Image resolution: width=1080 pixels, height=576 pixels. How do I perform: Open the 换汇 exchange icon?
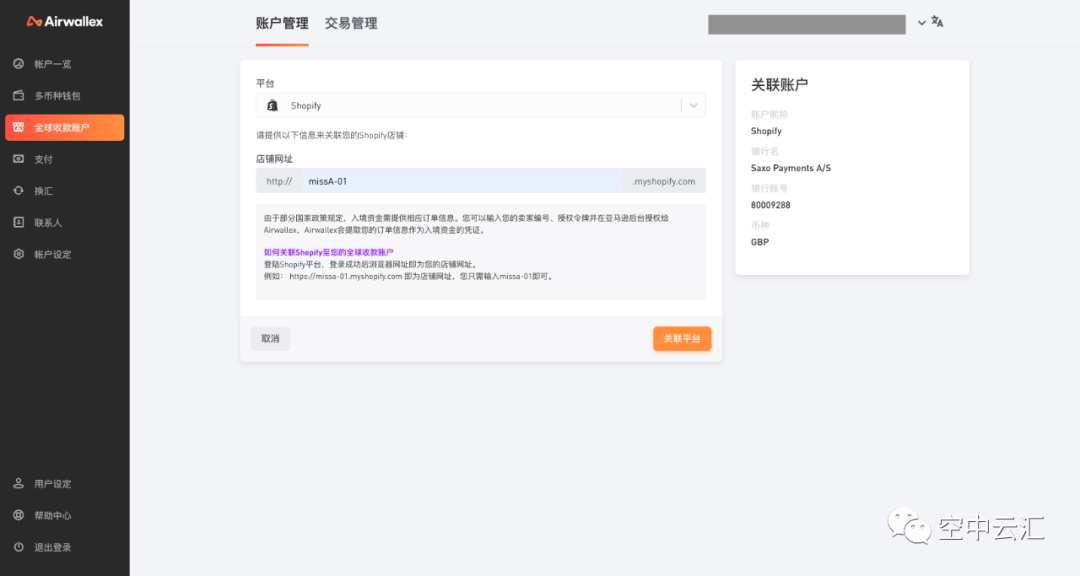coord(18,191)
